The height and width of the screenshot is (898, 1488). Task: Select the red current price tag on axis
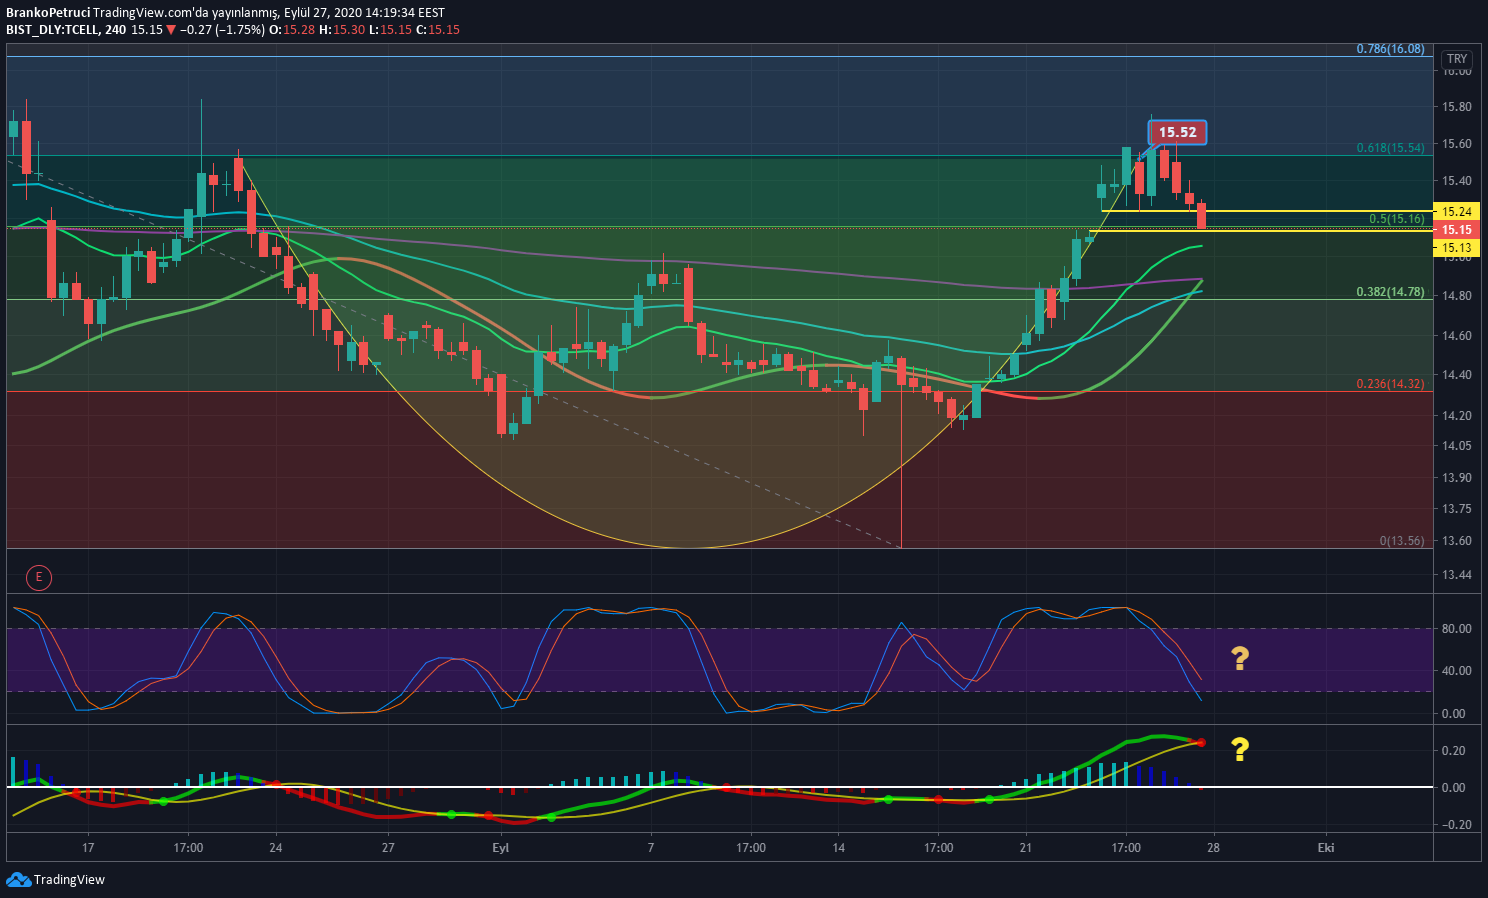pyautogui.click(x=1457, y=230)
